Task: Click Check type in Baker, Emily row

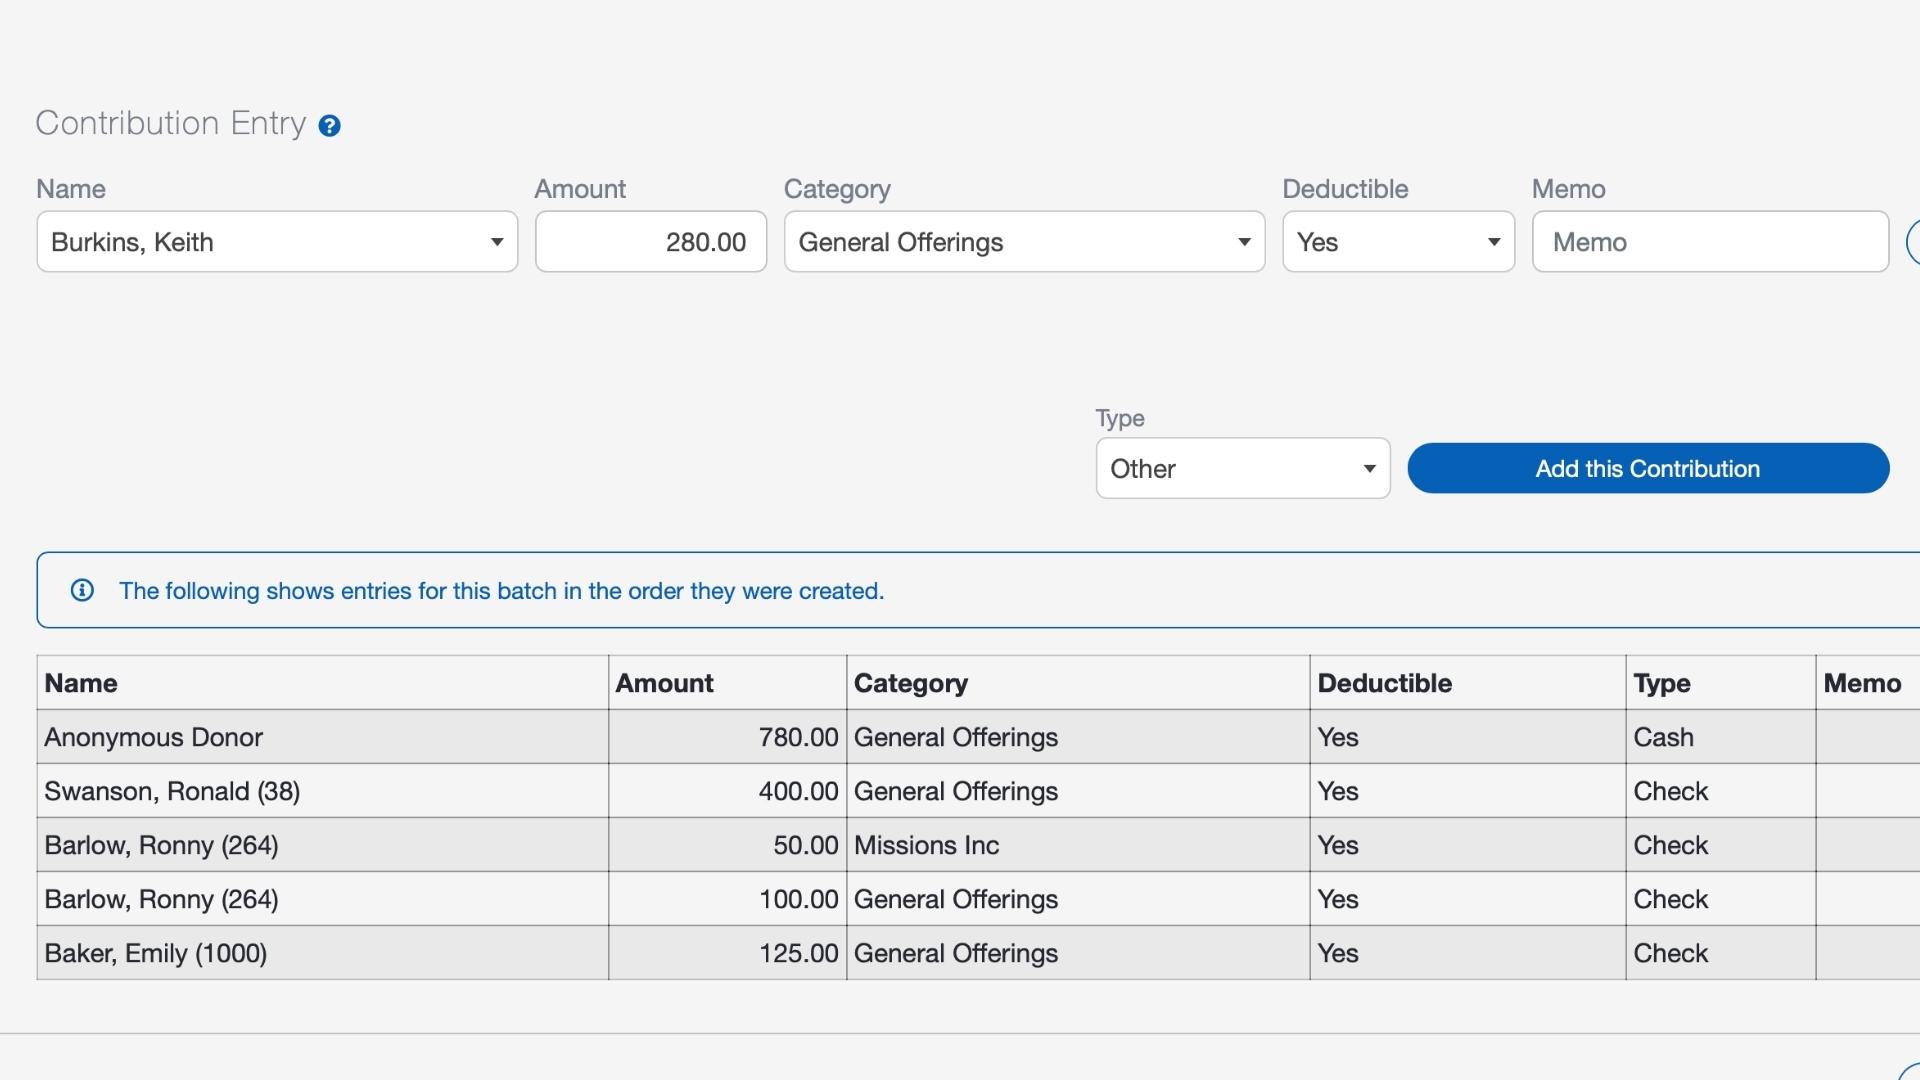Action: tap(1720, 953)
